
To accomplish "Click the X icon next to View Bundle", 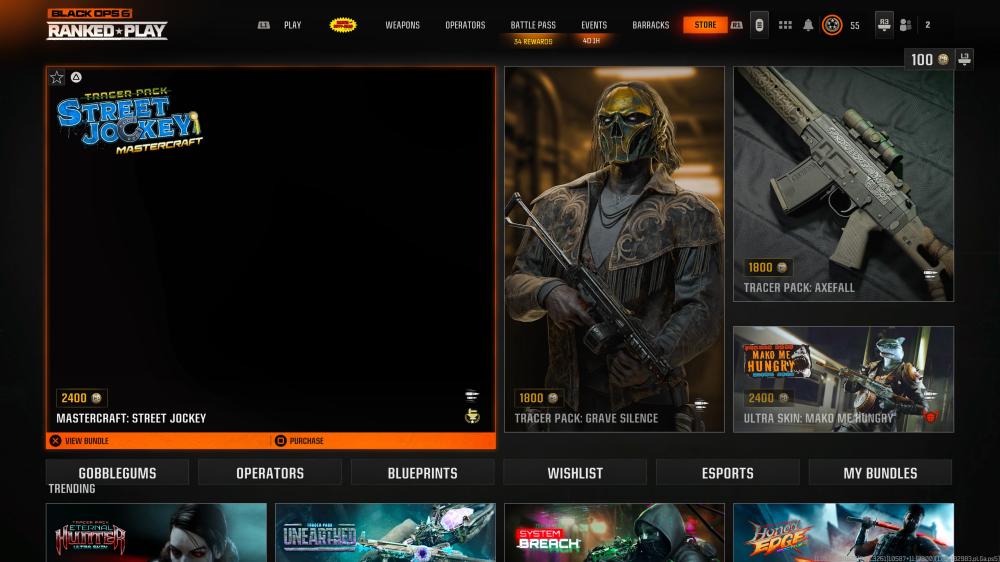I will pyautogui.click(x=55, y=441).
